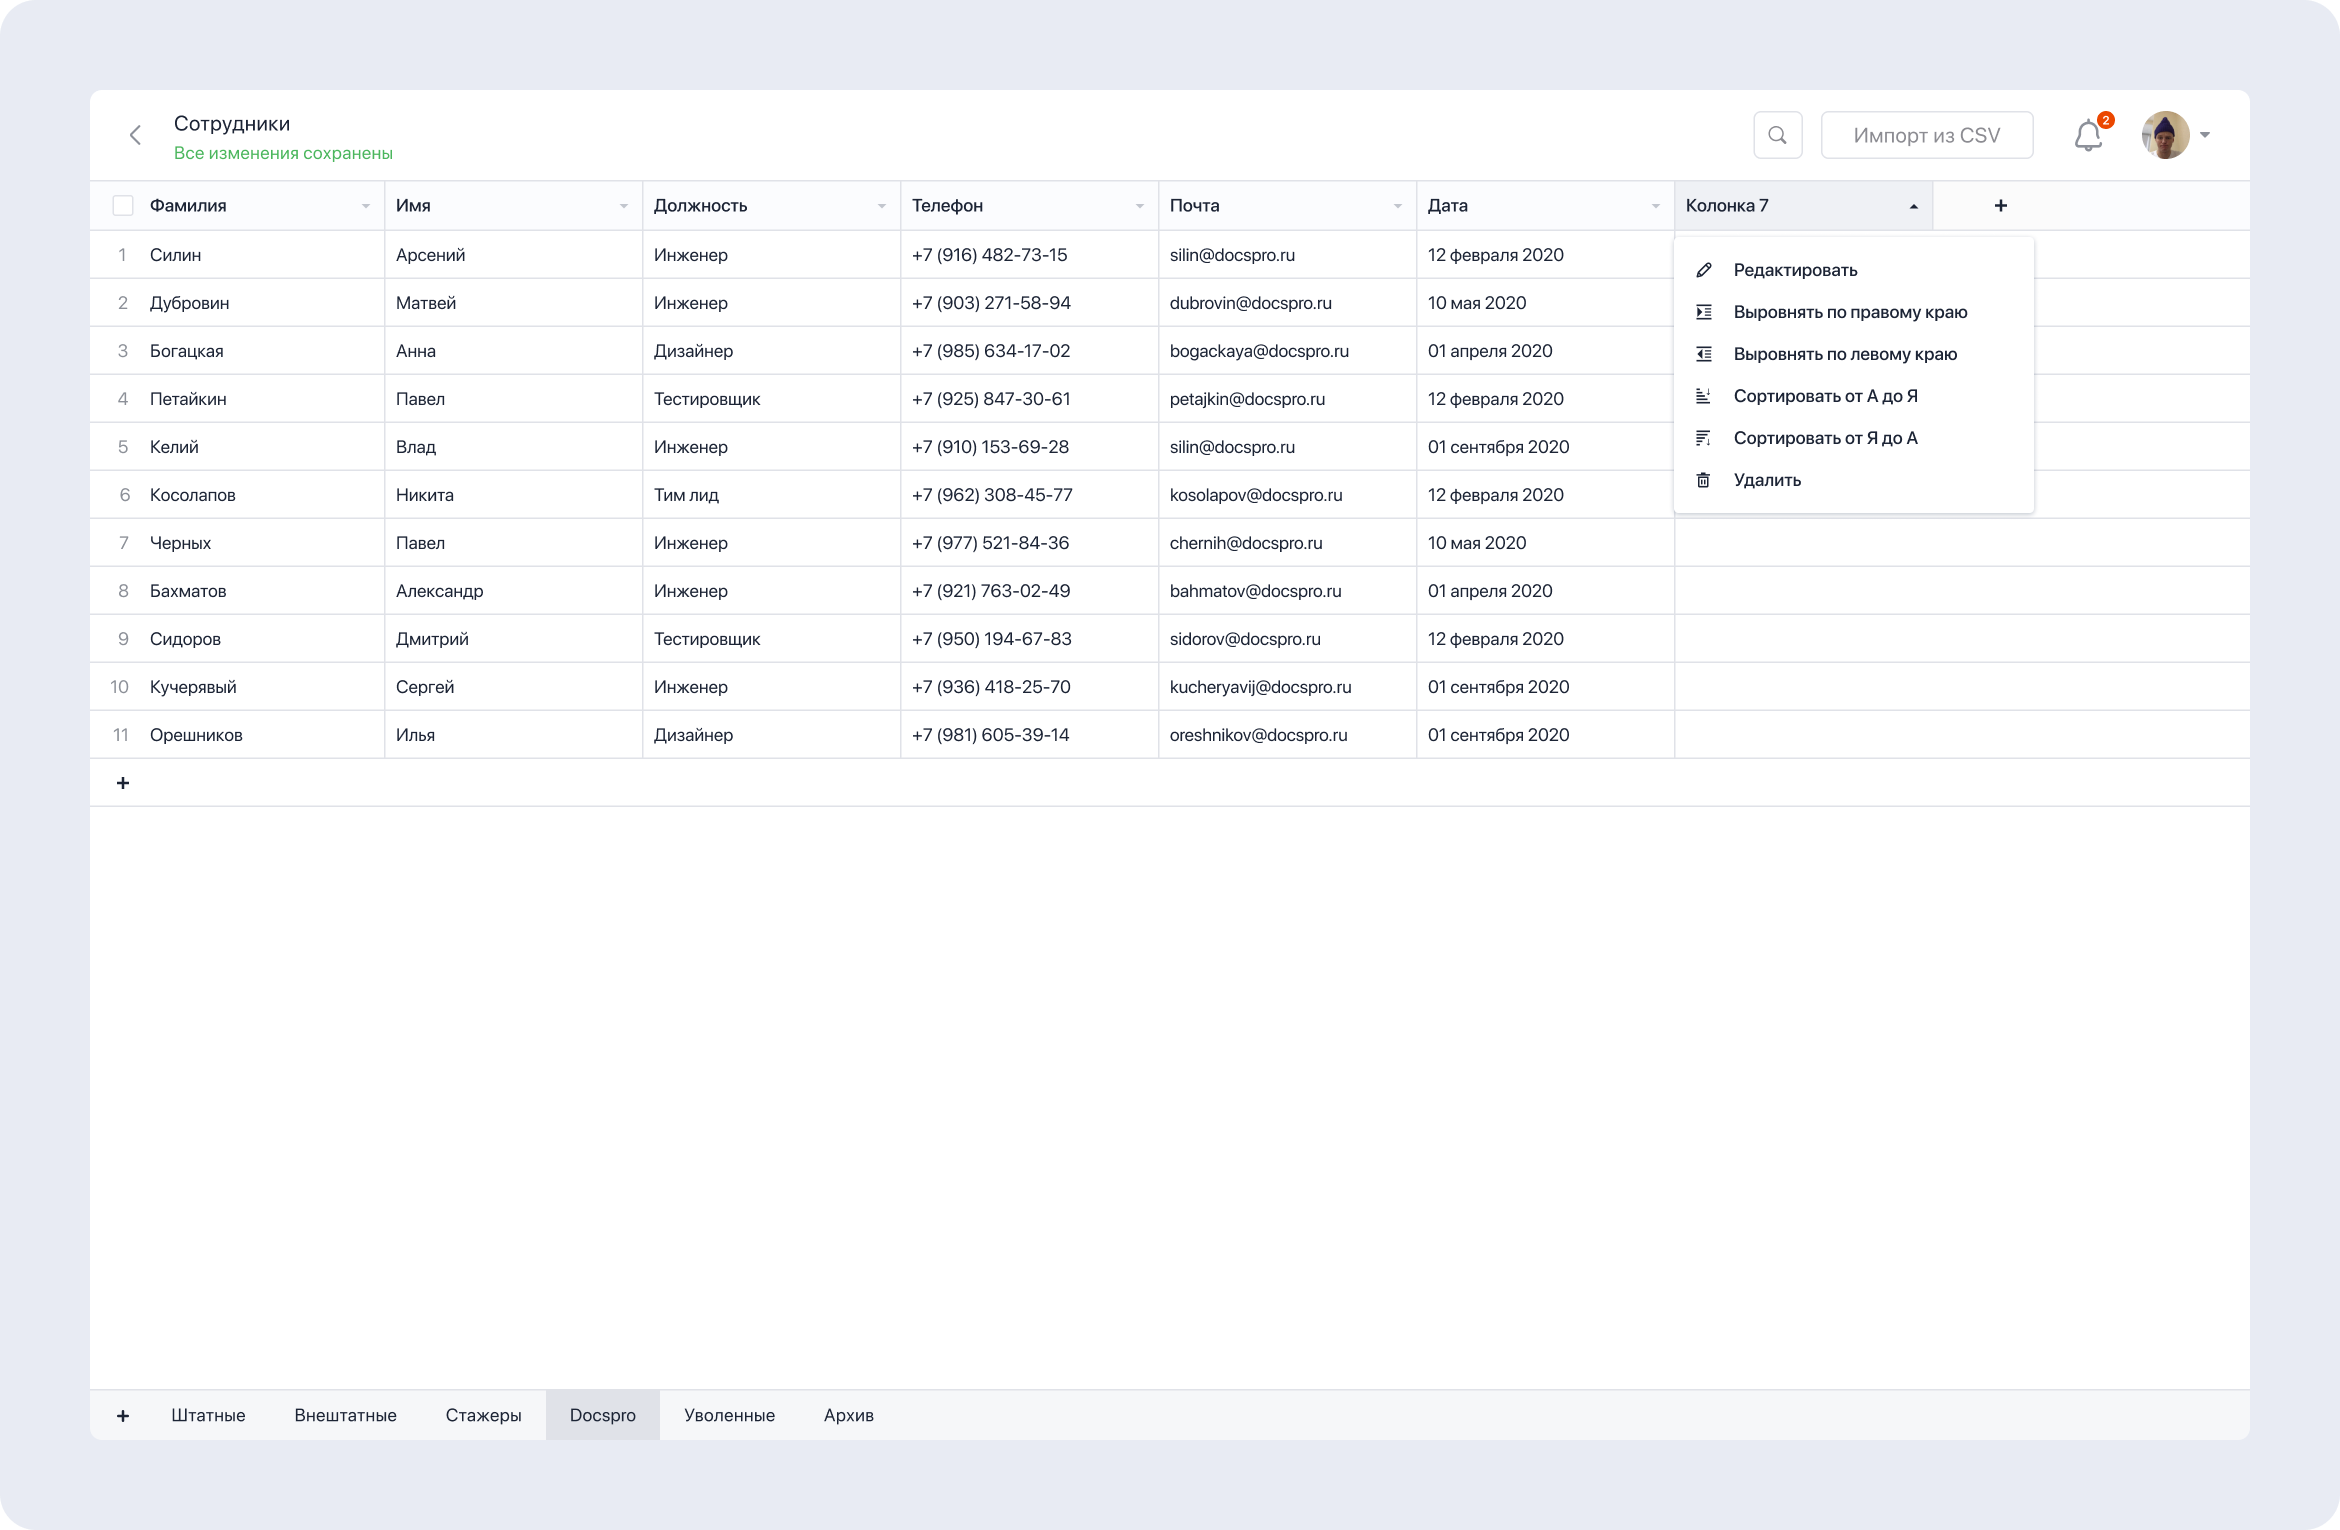Click the Я-to-A sort icon
The height and width of the screenshot is (1530, 2340).
coord(1704,438)
